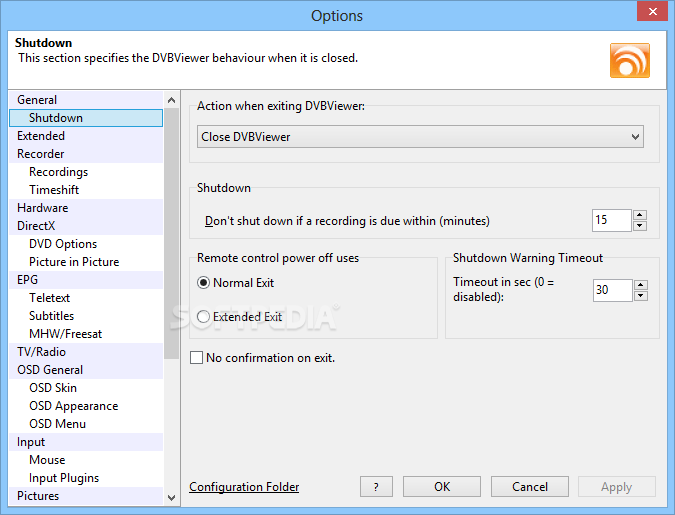Click the tree scrollbar down arrow
This screenshot has height=515, width=675.
pyautogui.click(x=171, y=498)
